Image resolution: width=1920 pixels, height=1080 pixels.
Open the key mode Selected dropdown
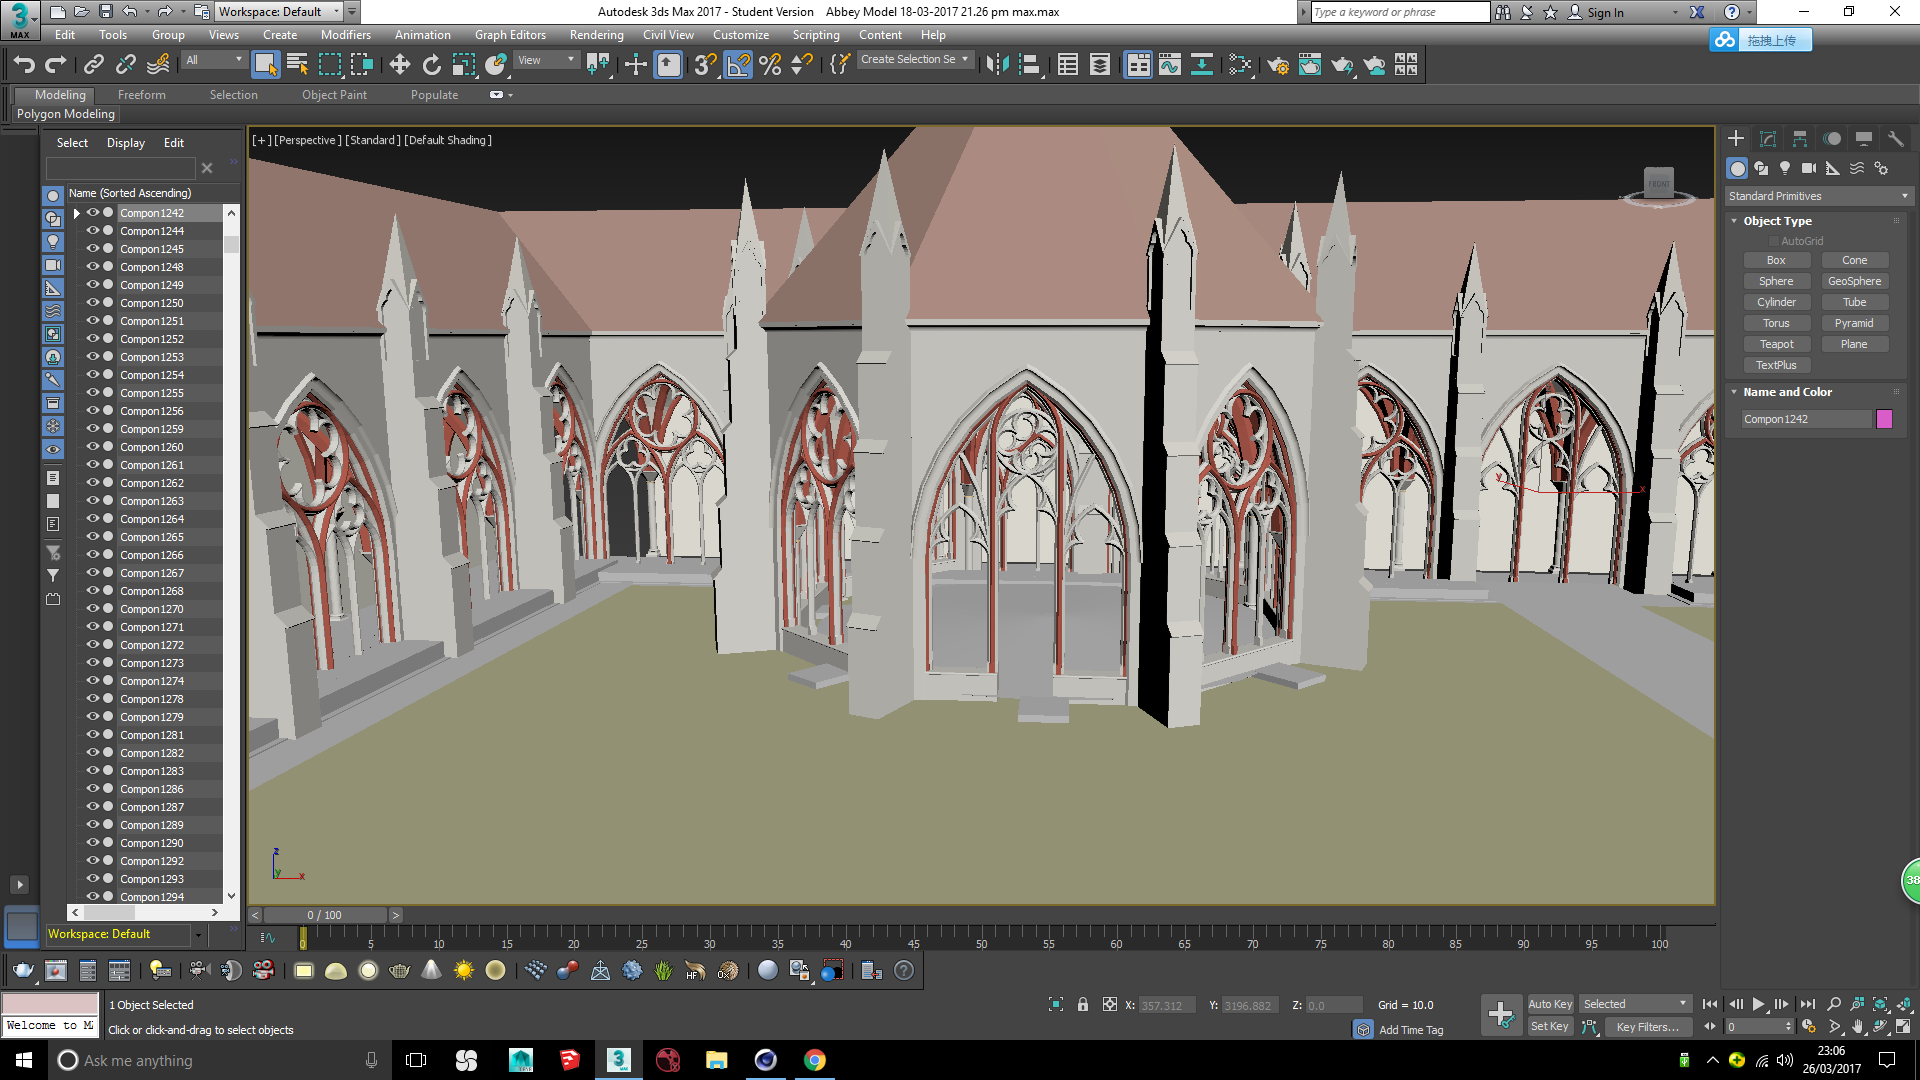tap(1635, 1004)
